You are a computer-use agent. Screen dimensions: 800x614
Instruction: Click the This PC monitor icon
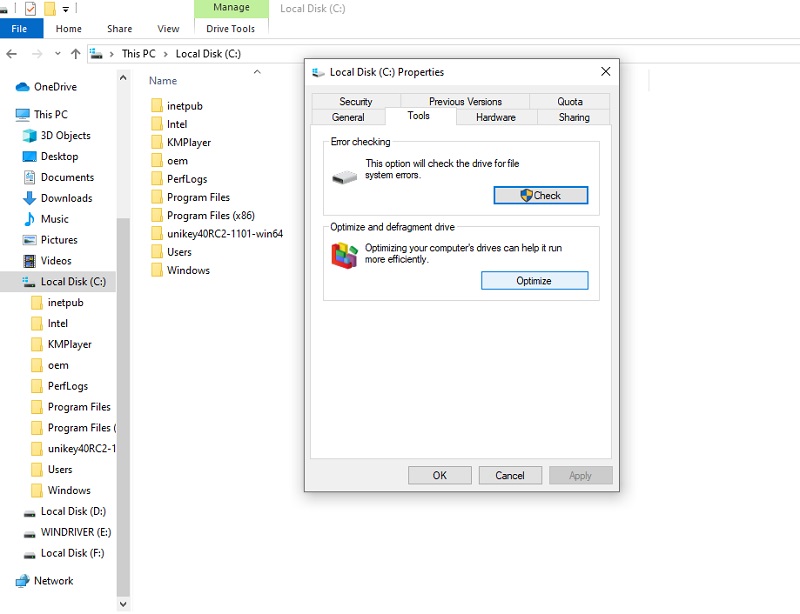[x=22, y=115]
